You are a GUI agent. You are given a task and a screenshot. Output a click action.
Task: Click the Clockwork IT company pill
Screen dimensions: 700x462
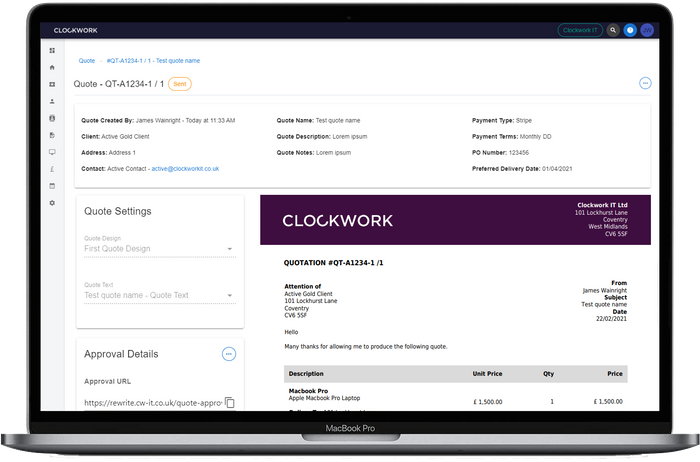click(x=580, y=30)
